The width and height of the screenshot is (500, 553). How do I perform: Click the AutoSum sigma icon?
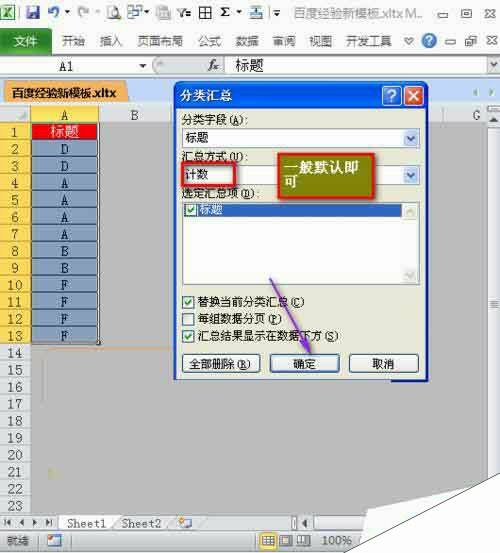[225, 13]
